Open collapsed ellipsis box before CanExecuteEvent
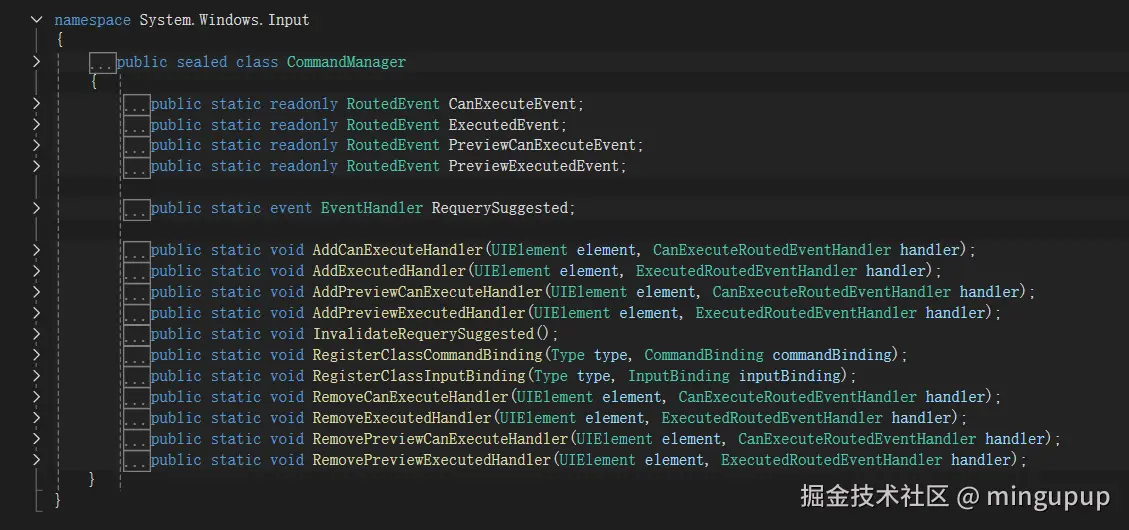Image resolution: width=1129 pixels, height=530 pixels. [136, 104]
